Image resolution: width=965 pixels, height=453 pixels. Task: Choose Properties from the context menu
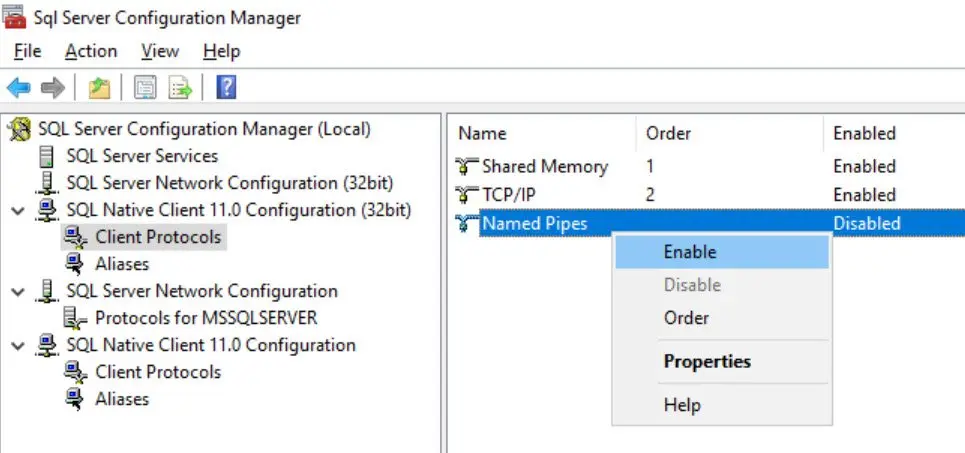pos(722,361)
